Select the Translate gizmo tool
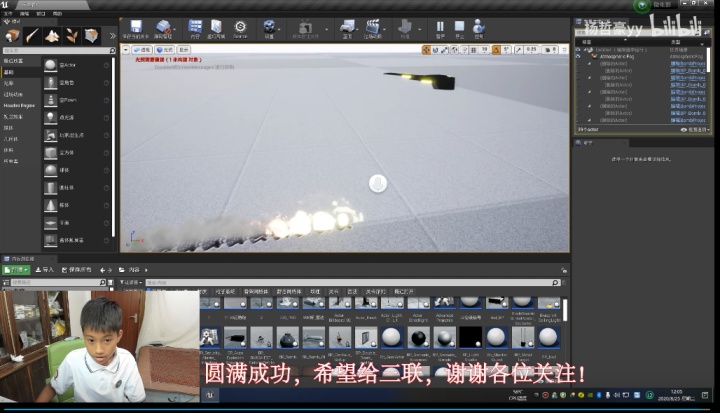 click(x=426, y=50)
